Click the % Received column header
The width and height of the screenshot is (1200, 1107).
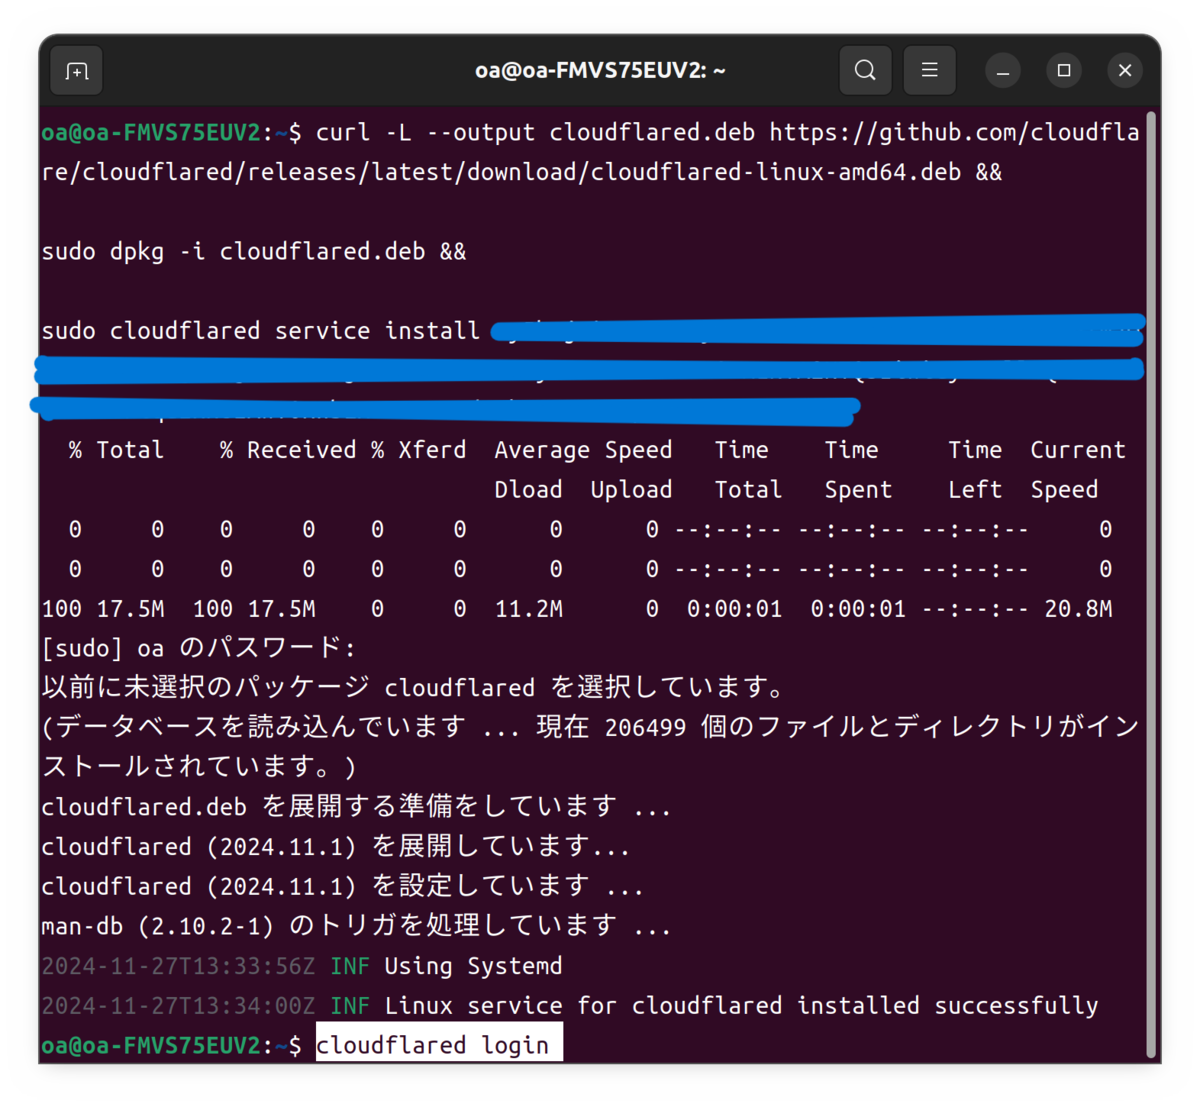[288, 450]
